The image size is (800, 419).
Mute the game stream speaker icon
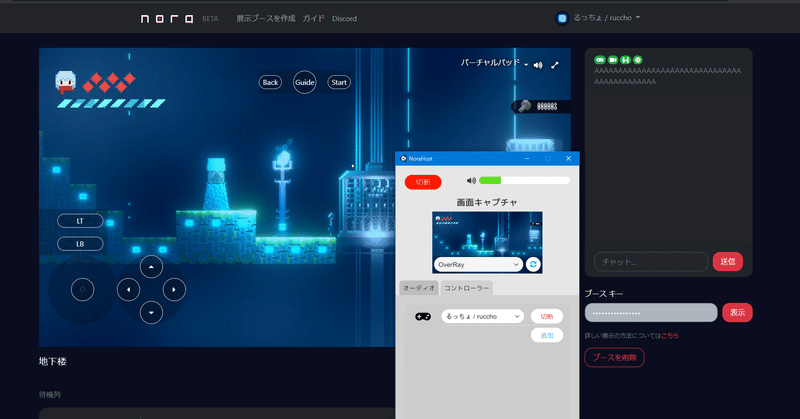click(538, 65)
